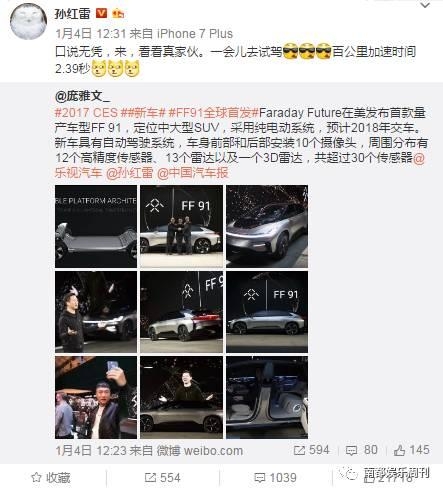
Task: Open 孙红雷's profile avatar
Action: click(x=28, y=22)
